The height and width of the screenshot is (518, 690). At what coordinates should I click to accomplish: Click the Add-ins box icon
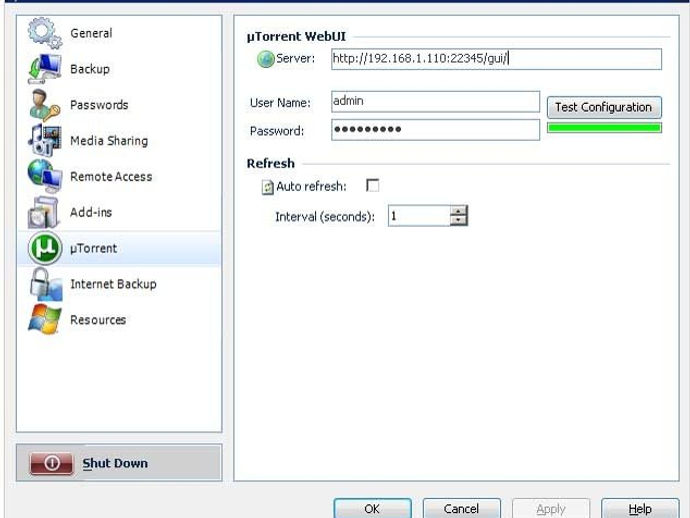tap(44, 212)
